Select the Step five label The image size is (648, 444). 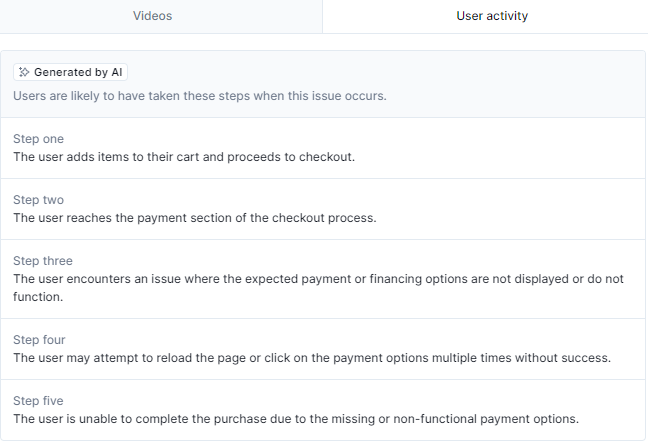point(38,401)
